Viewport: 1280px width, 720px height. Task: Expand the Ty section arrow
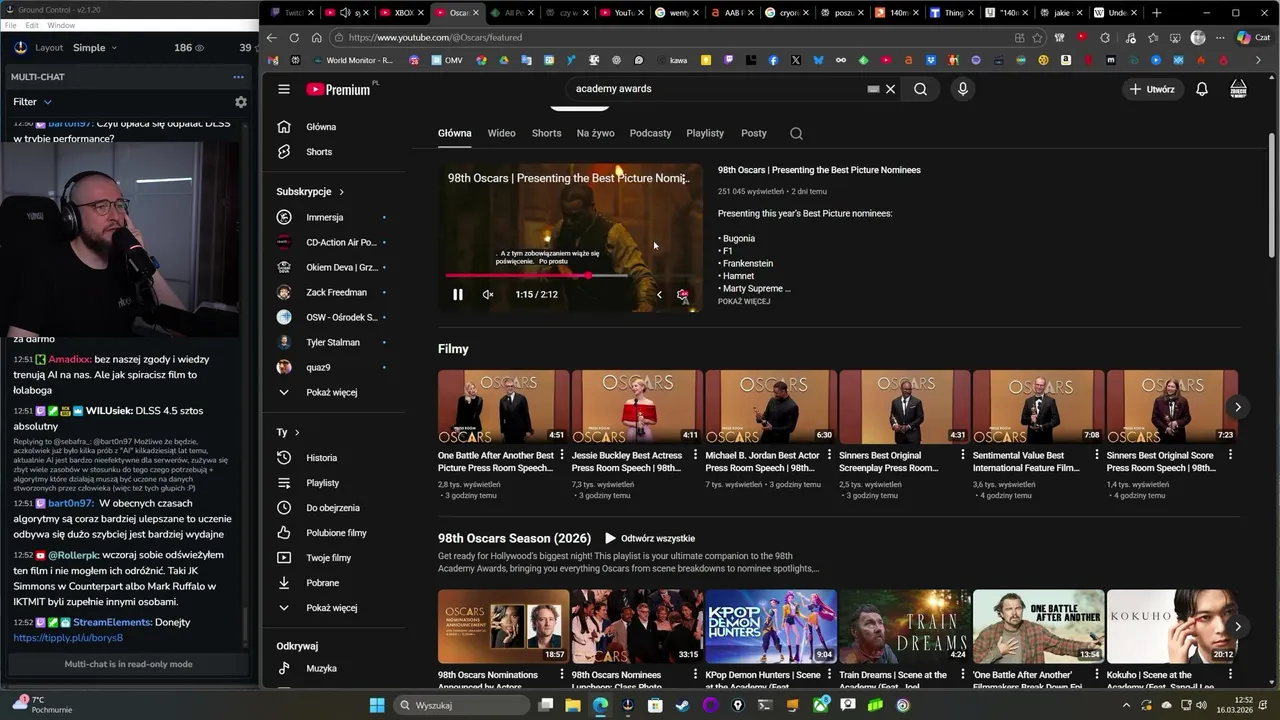click(298, 433)
